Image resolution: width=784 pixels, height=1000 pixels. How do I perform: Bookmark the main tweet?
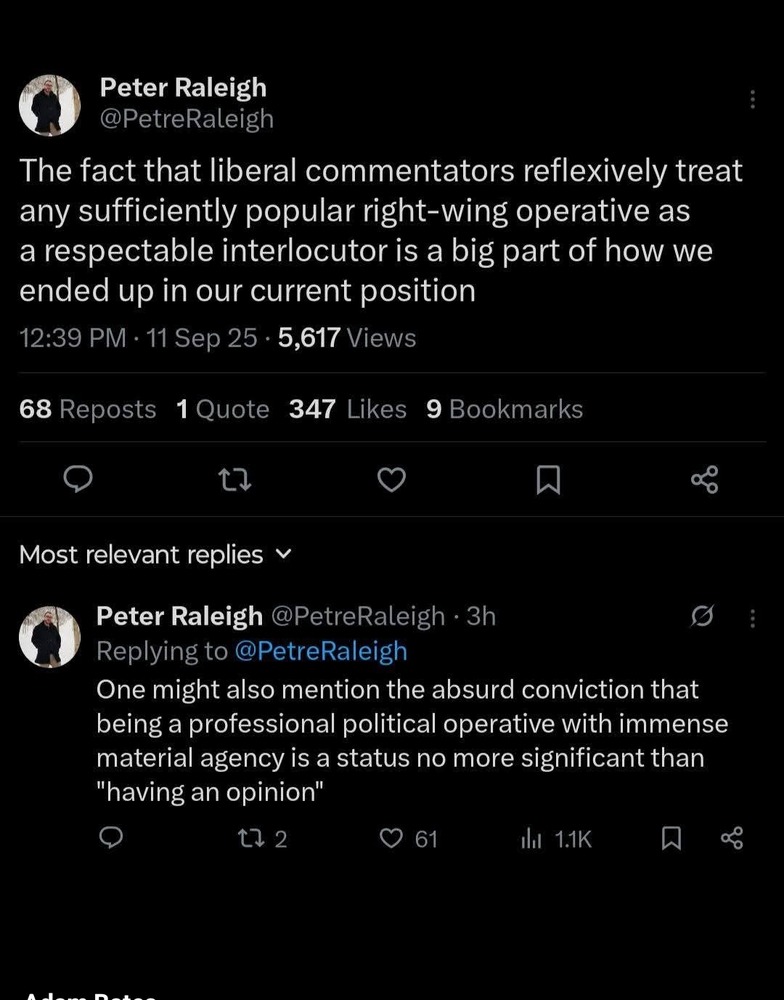pos(547,481)
